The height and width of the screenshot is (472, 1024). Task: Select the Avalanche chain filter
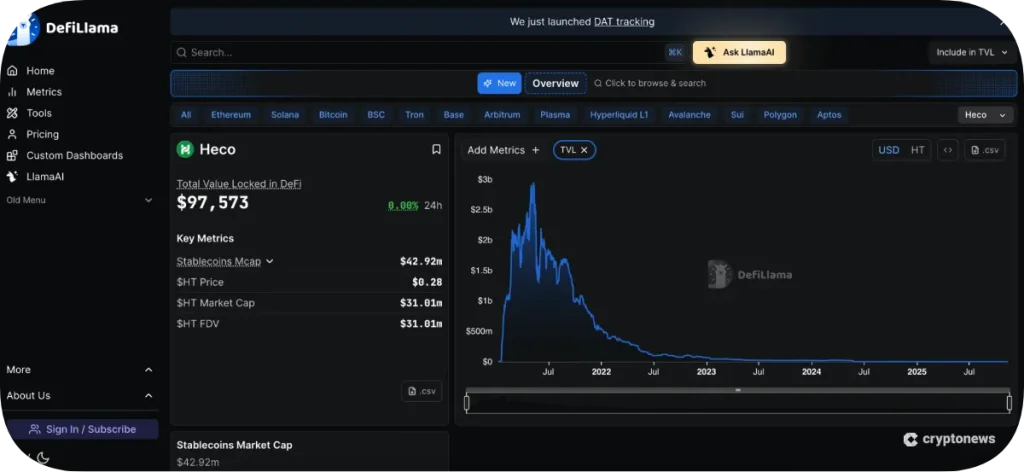point(689,115)
